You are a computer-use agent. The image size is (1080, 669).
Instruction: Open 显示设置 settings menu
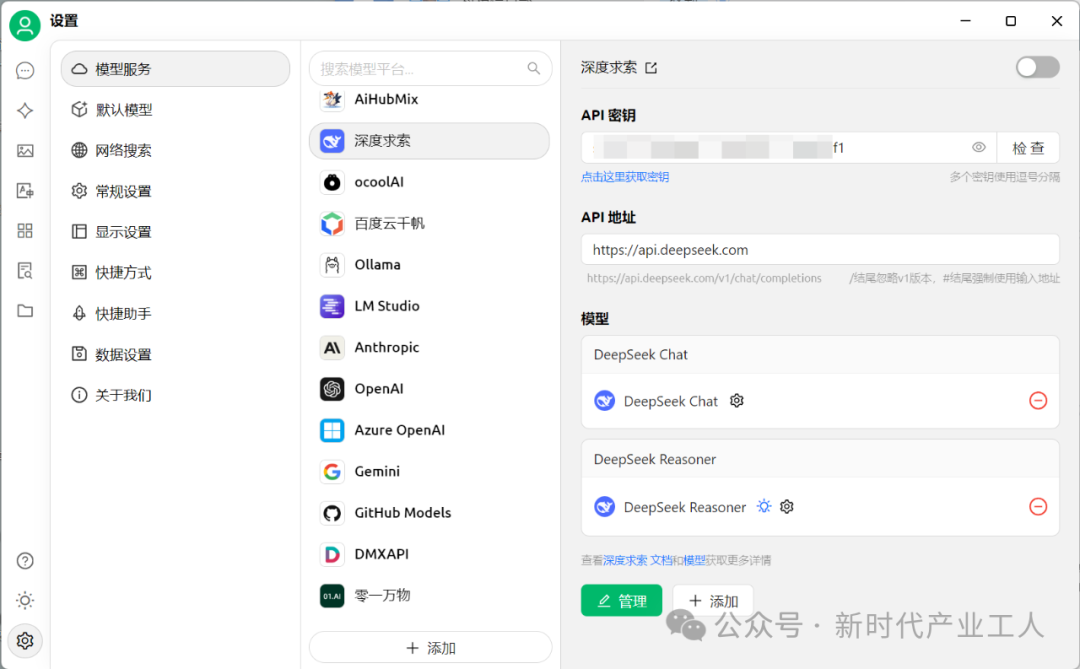(176, 231)
